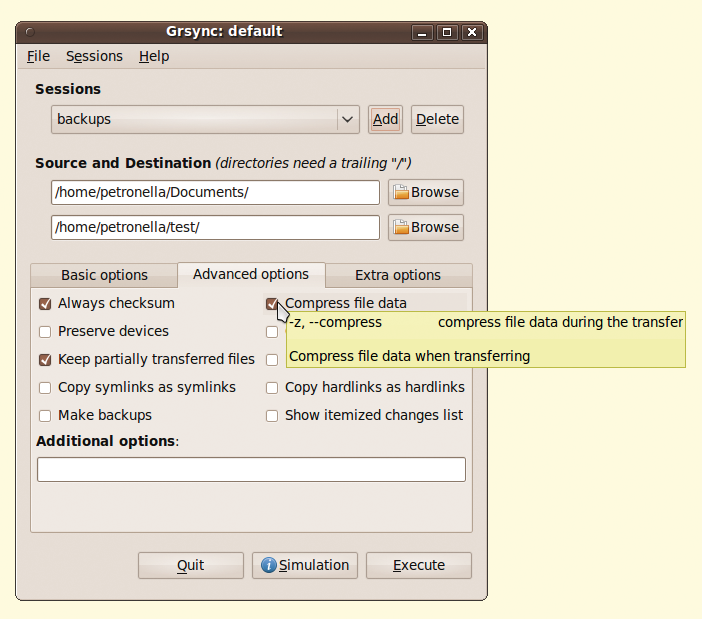Enable Preserve devices
The width and height of the screenshot is (702, 619).
45,332
